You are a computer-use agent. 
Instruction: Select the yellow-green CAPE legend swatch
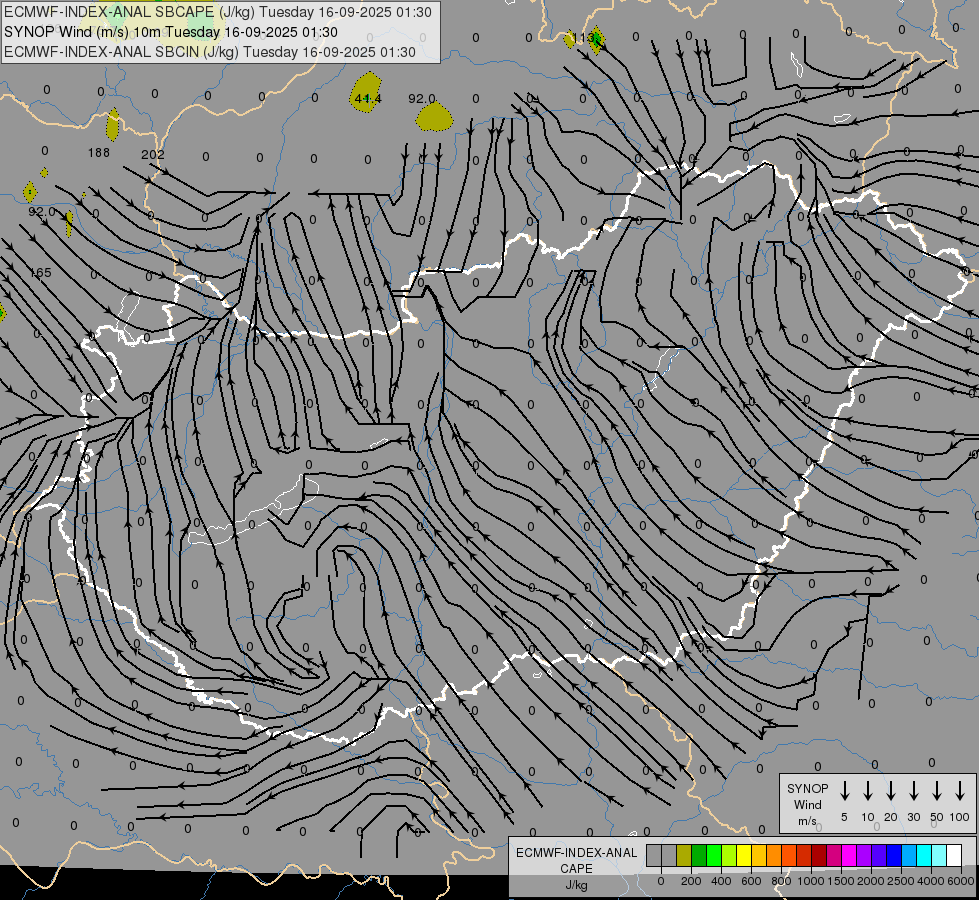click(x=729, y=855)
